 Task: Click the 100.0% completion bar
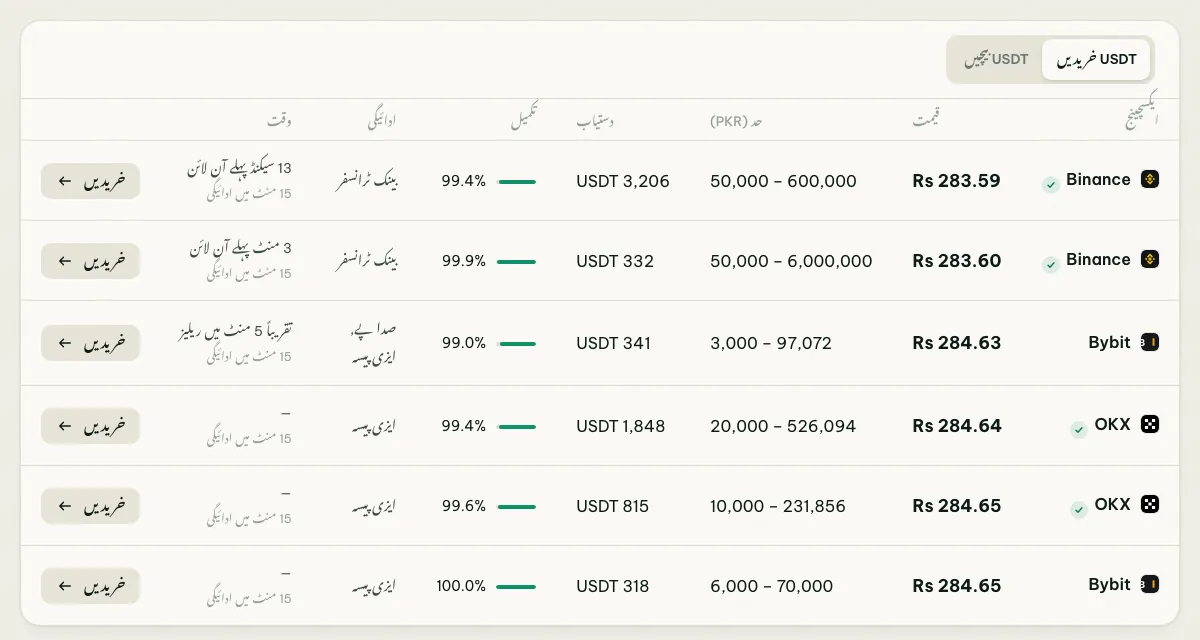516,586
